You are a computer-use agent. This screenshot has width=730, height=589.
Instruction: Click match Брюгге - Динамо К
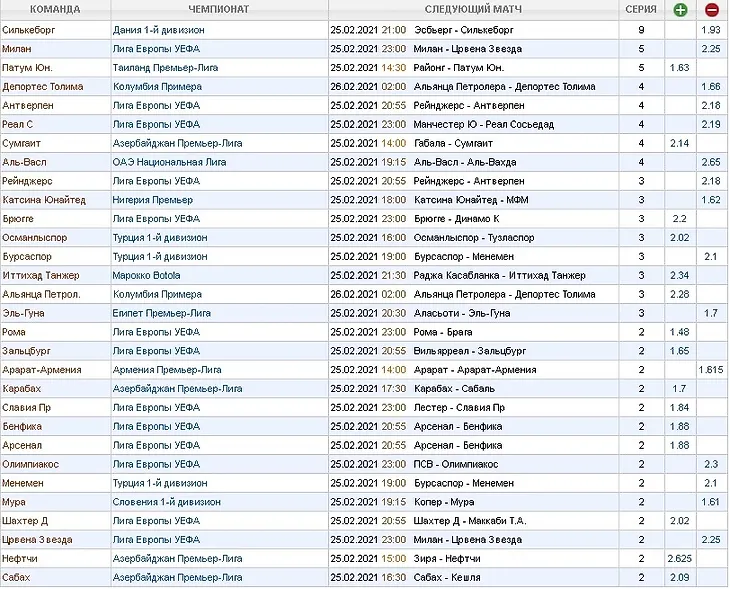coord(456,219)
